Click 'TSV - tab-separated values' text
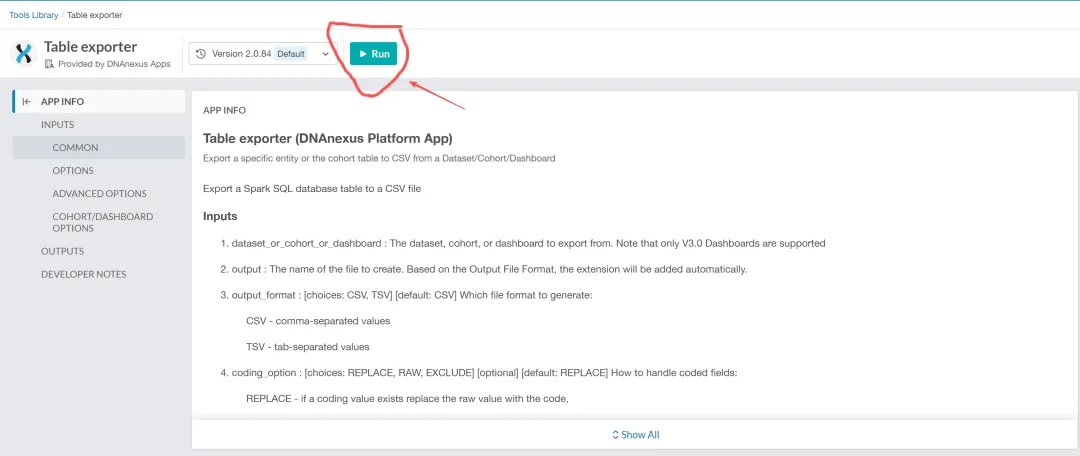Image resolution: width=1080 pixels, height=456 pixels. pyautogui.click(x=307, y=346)
